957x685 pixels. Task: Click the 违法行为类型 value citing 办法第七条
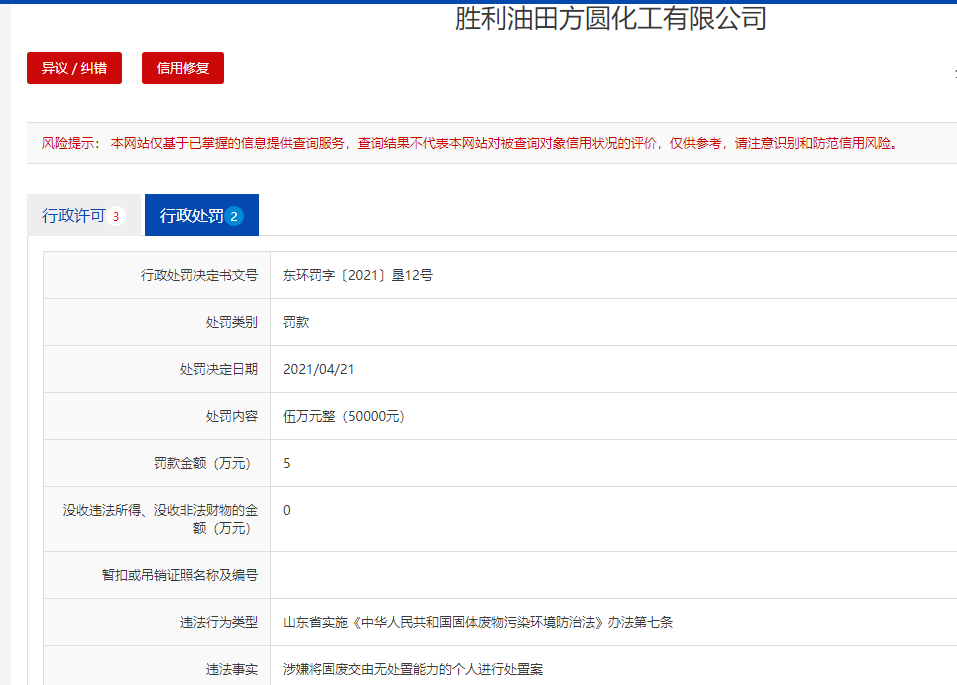click(x=478, y=622)
